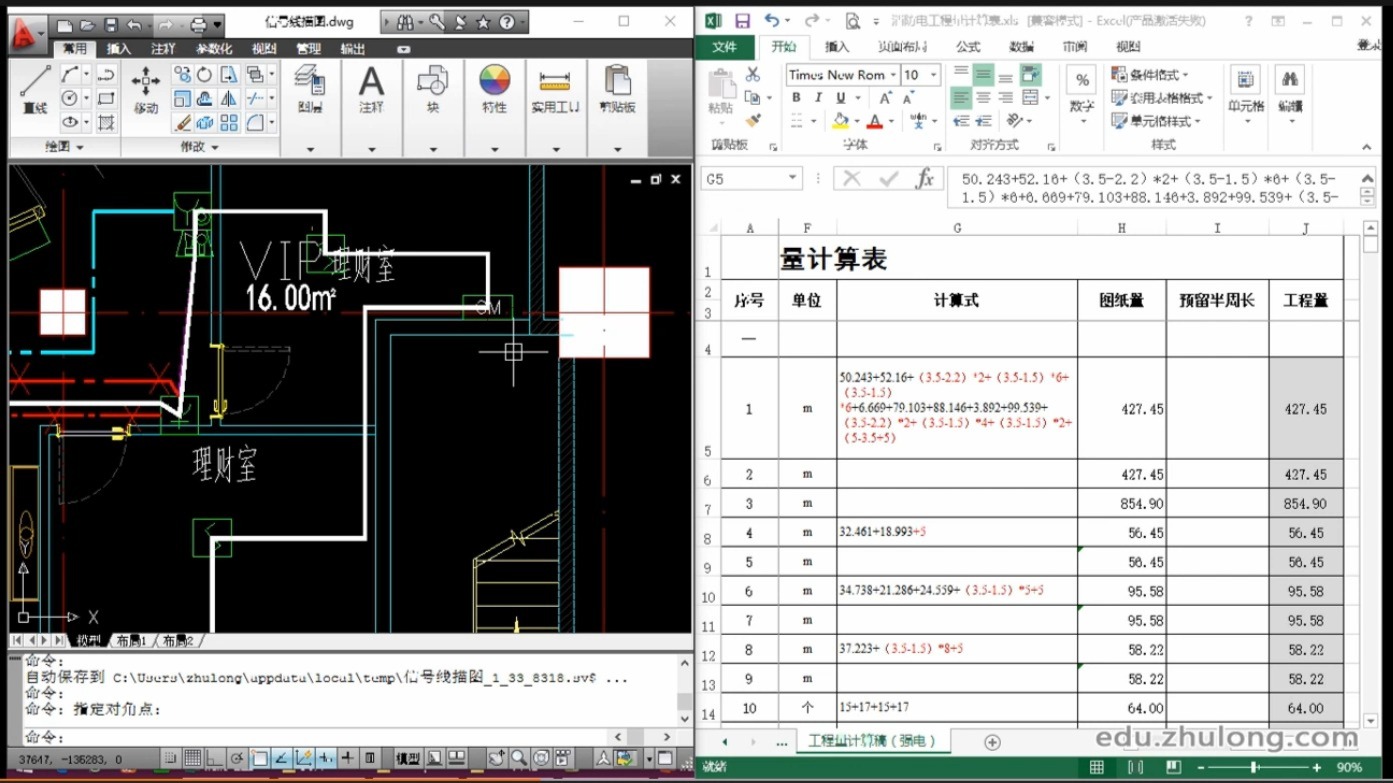Open the font name dropdown Times New Roman

pyautogui.click(x=893, y=75)
